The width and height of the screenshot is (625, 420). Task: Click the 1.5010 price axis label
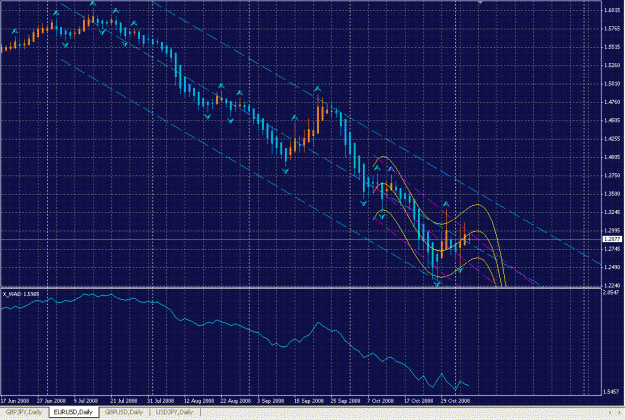[x=612, y=84]
